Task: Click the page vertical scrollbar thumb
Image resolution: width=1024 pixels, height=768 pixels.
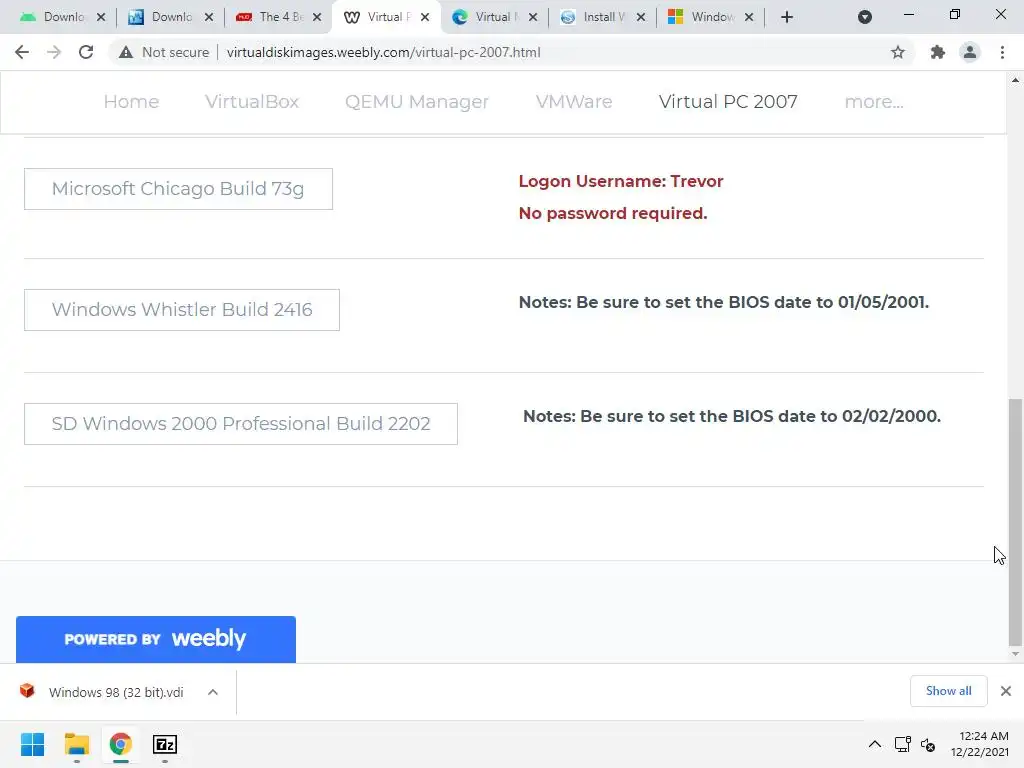Action: click(1015, 521)
